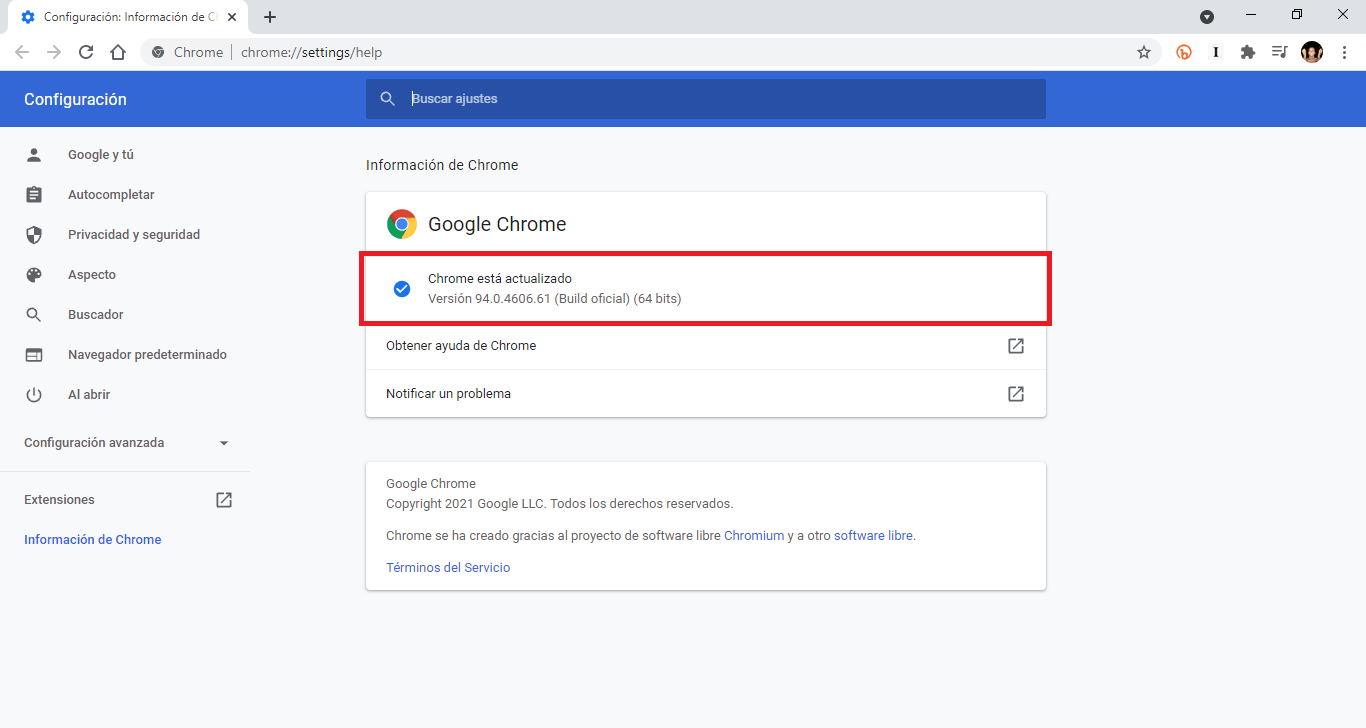1366x728 pixels.
Task: Open the user profile avatar
Action: click(1312, 52)
